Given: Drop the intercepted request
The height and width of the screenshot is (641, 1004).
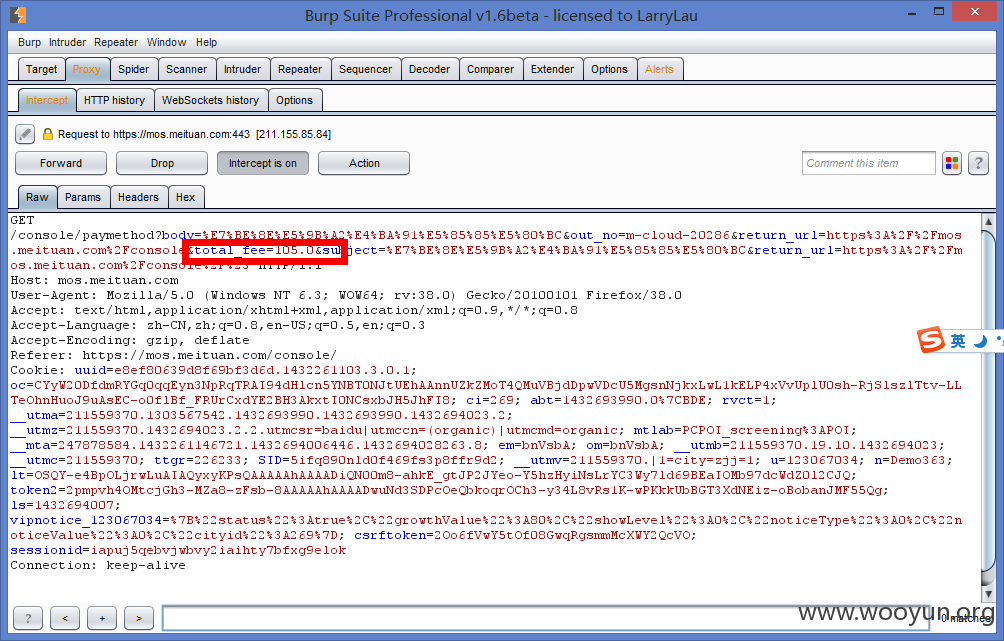Looking at the screenshot, I should click(x=162, y=163).
